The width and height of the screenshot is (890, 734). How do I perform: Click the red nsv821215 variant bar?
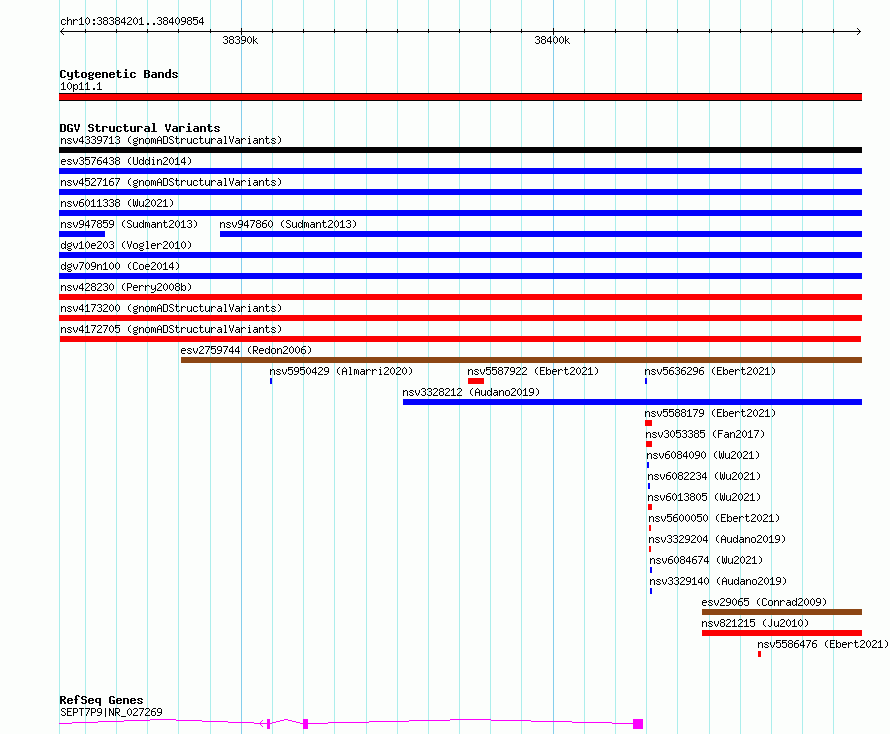point(782,633)
